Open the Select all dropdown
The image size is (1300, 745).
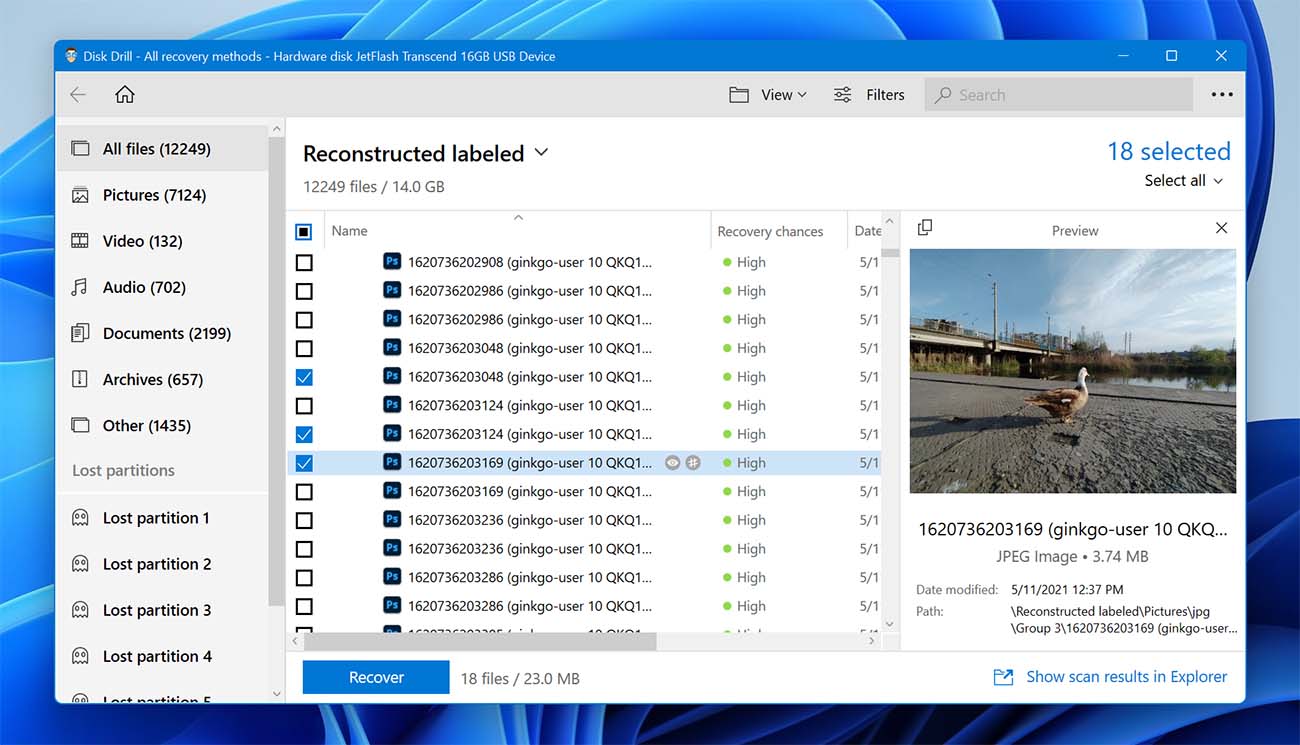point(1184,181)
